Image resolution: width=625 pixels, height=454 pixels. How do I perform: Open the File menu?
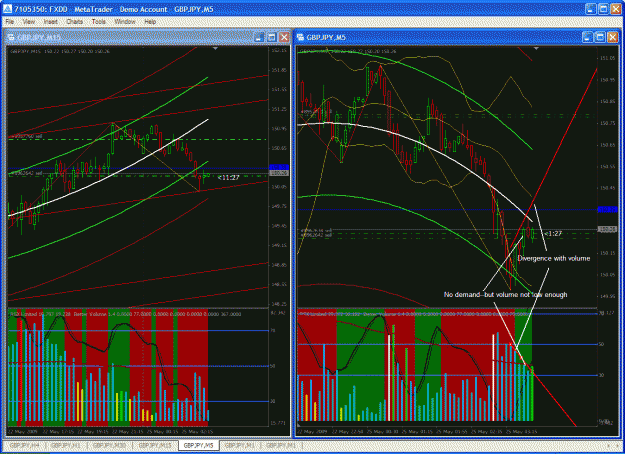pos(10,22)
